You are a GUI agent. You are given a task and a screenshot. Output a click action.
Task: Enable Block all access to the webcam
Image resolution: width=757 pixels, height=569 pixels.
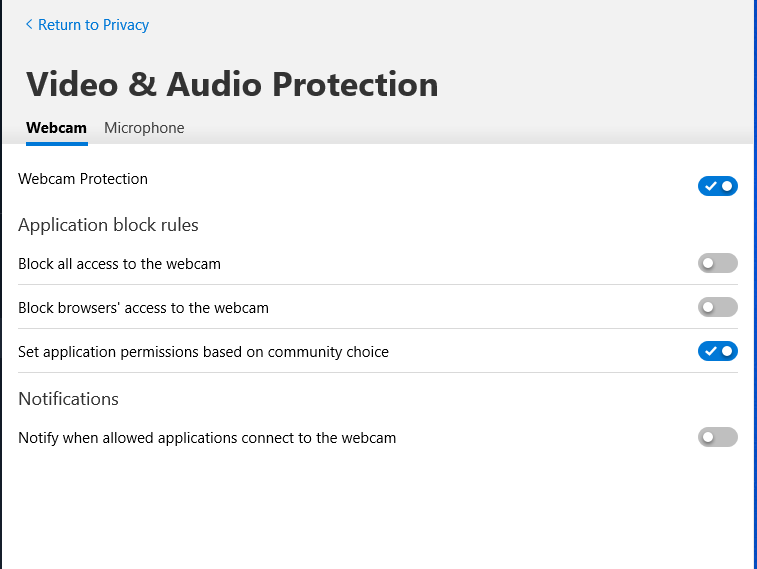[x=717, y=263]
